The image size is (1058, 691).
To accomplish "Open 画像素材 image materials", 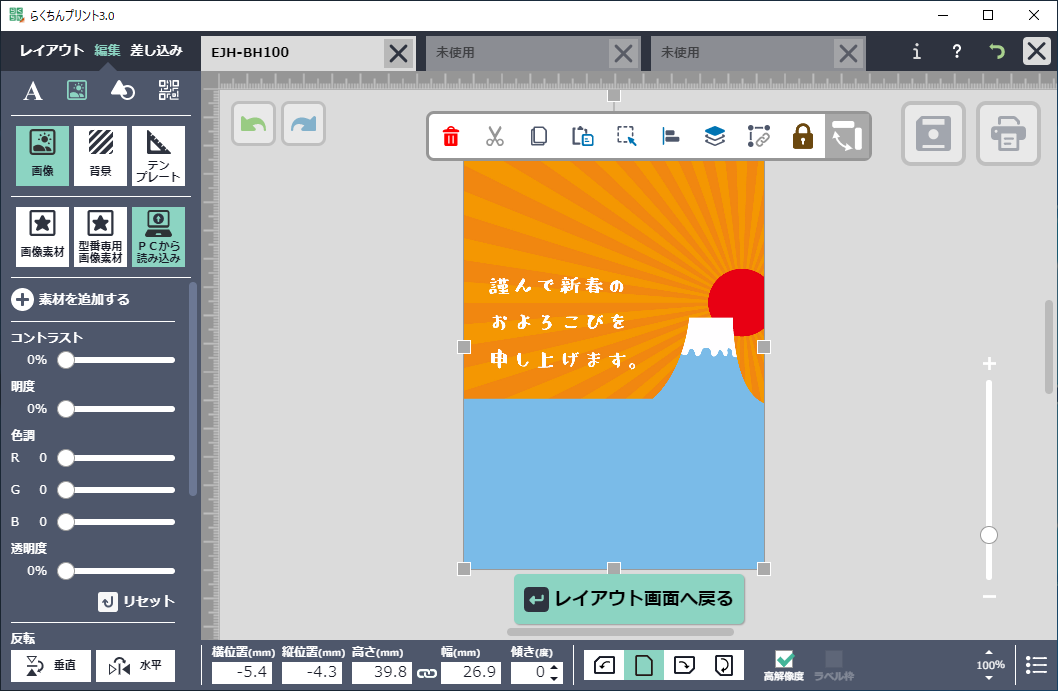I will (43, 237).
